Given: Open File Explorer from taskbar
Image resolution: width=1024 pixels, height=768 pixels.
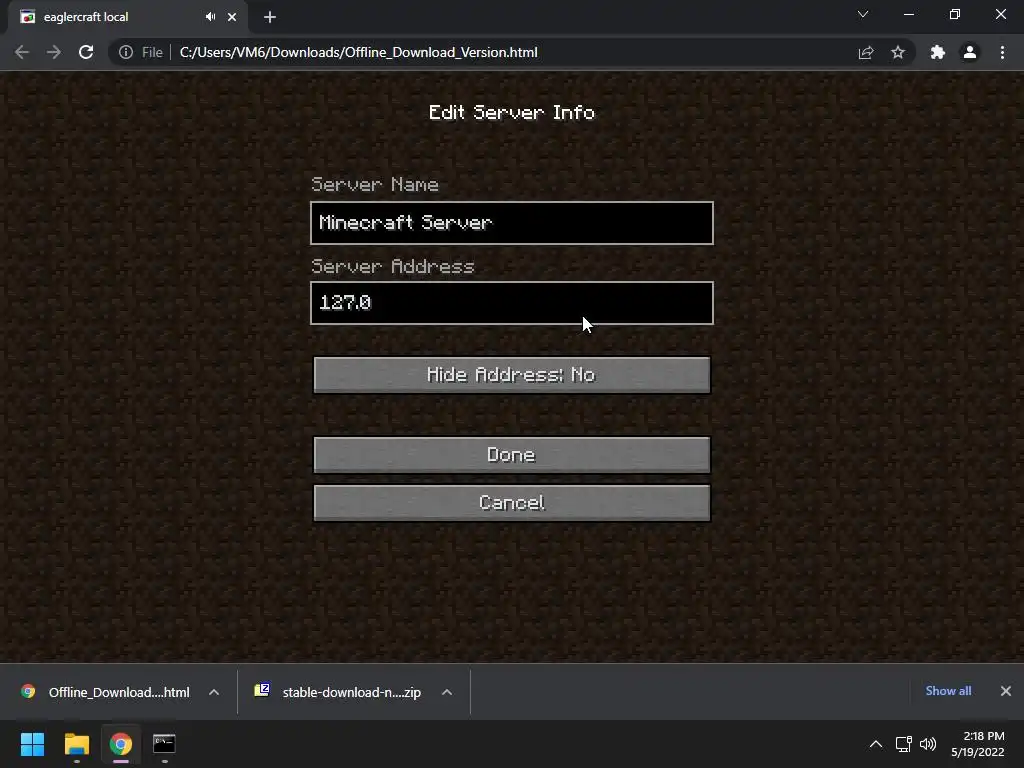Looking at the screenshot, I should coord(76,744).
